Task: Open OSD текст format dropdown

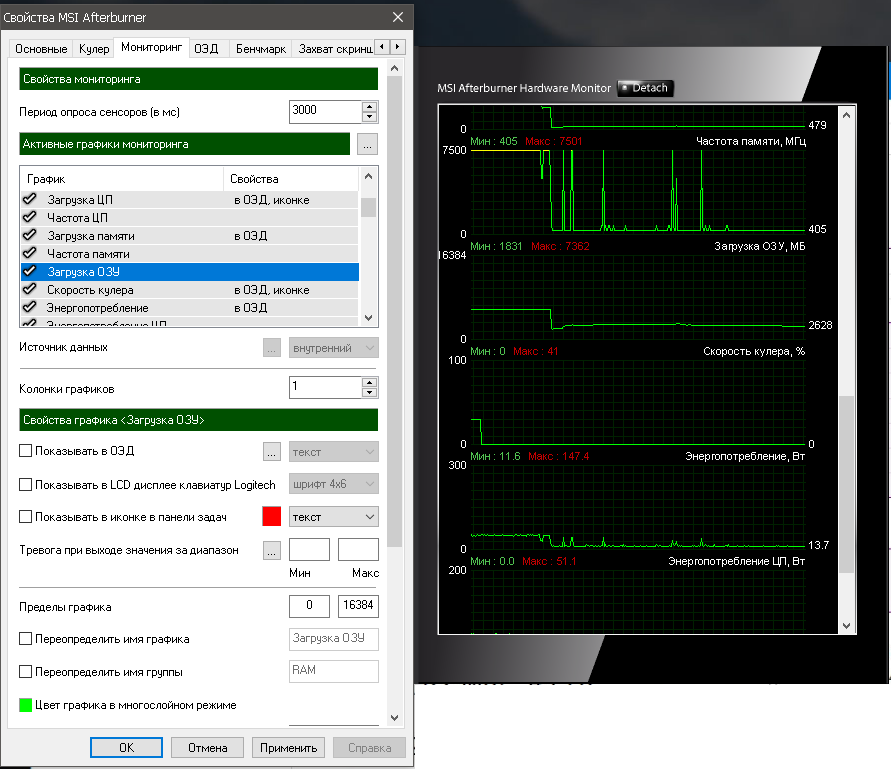Action: pos(334,452)
